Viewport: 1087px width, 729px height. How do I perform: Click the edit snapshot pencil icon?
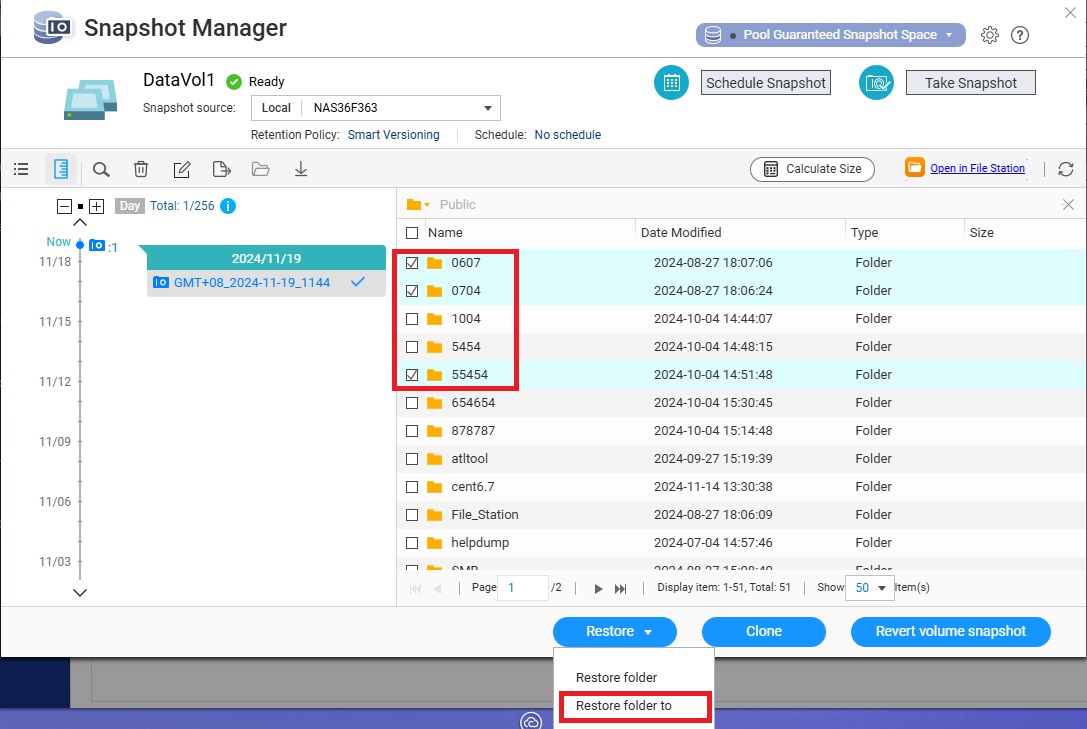coord(182,169)
